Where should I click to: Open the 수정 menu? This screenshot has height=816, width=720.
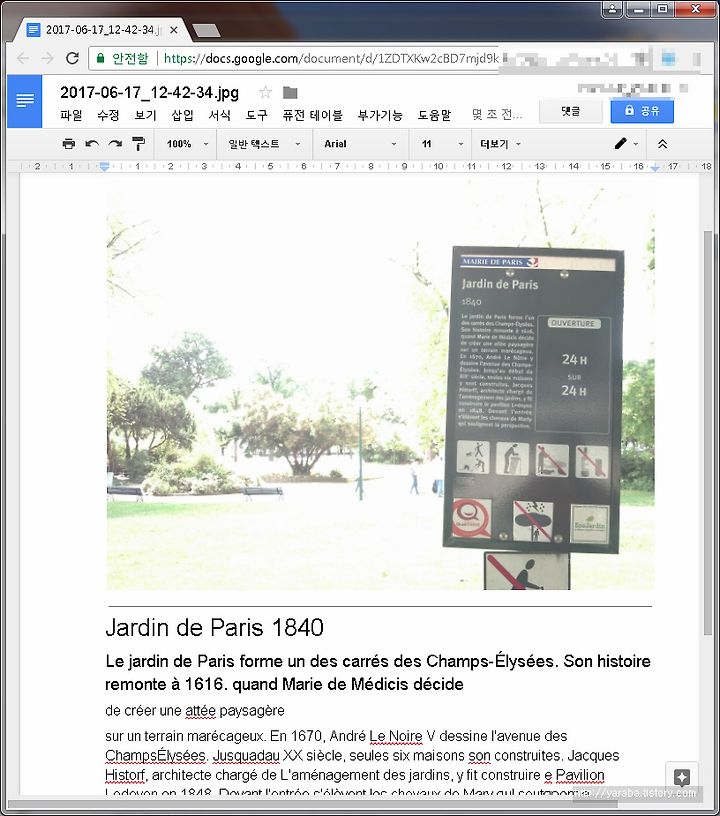coord(108,115)
